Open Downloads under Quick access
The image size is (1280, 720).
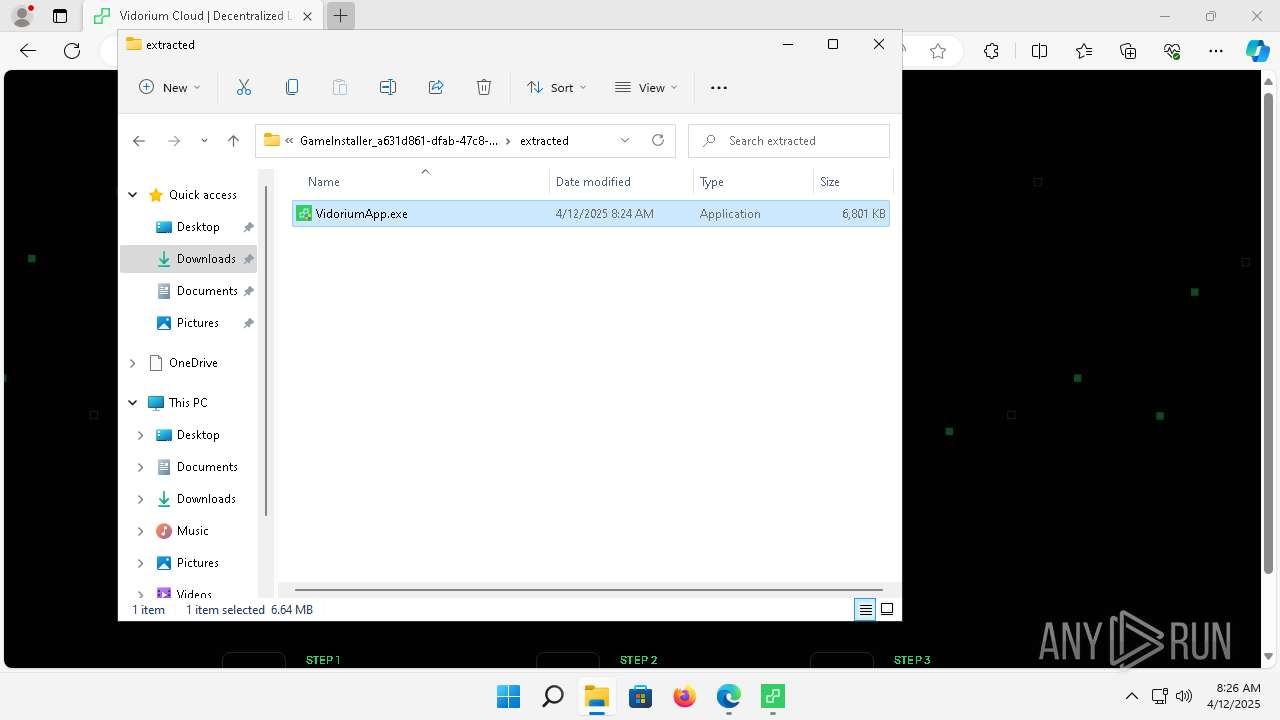(x=188, y=259)
